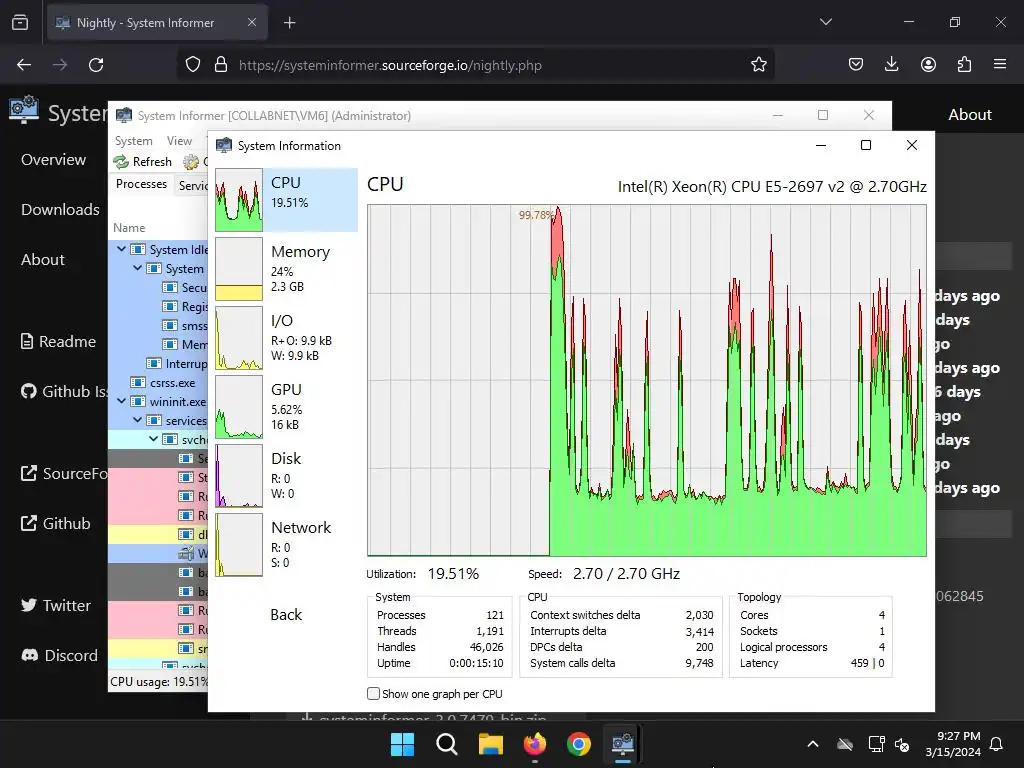Click the muted volume tray icon
Screen dimensions: 1024x768
click(x=902, y=744)
